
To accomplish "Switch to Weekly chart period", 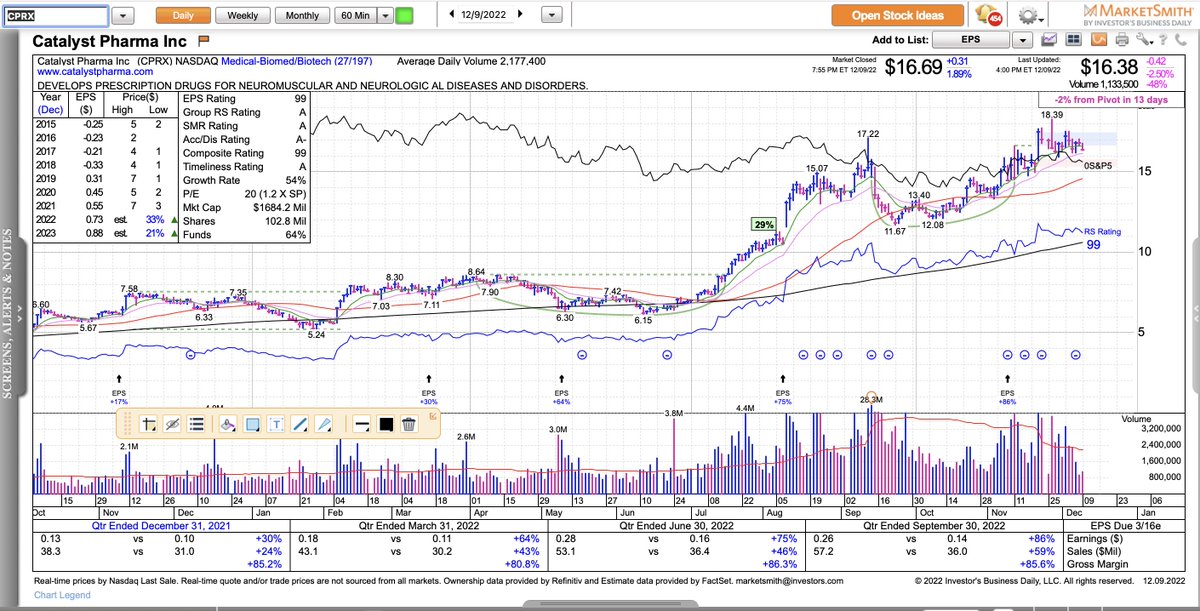I will pyautogui.click(x=242, y=16).
